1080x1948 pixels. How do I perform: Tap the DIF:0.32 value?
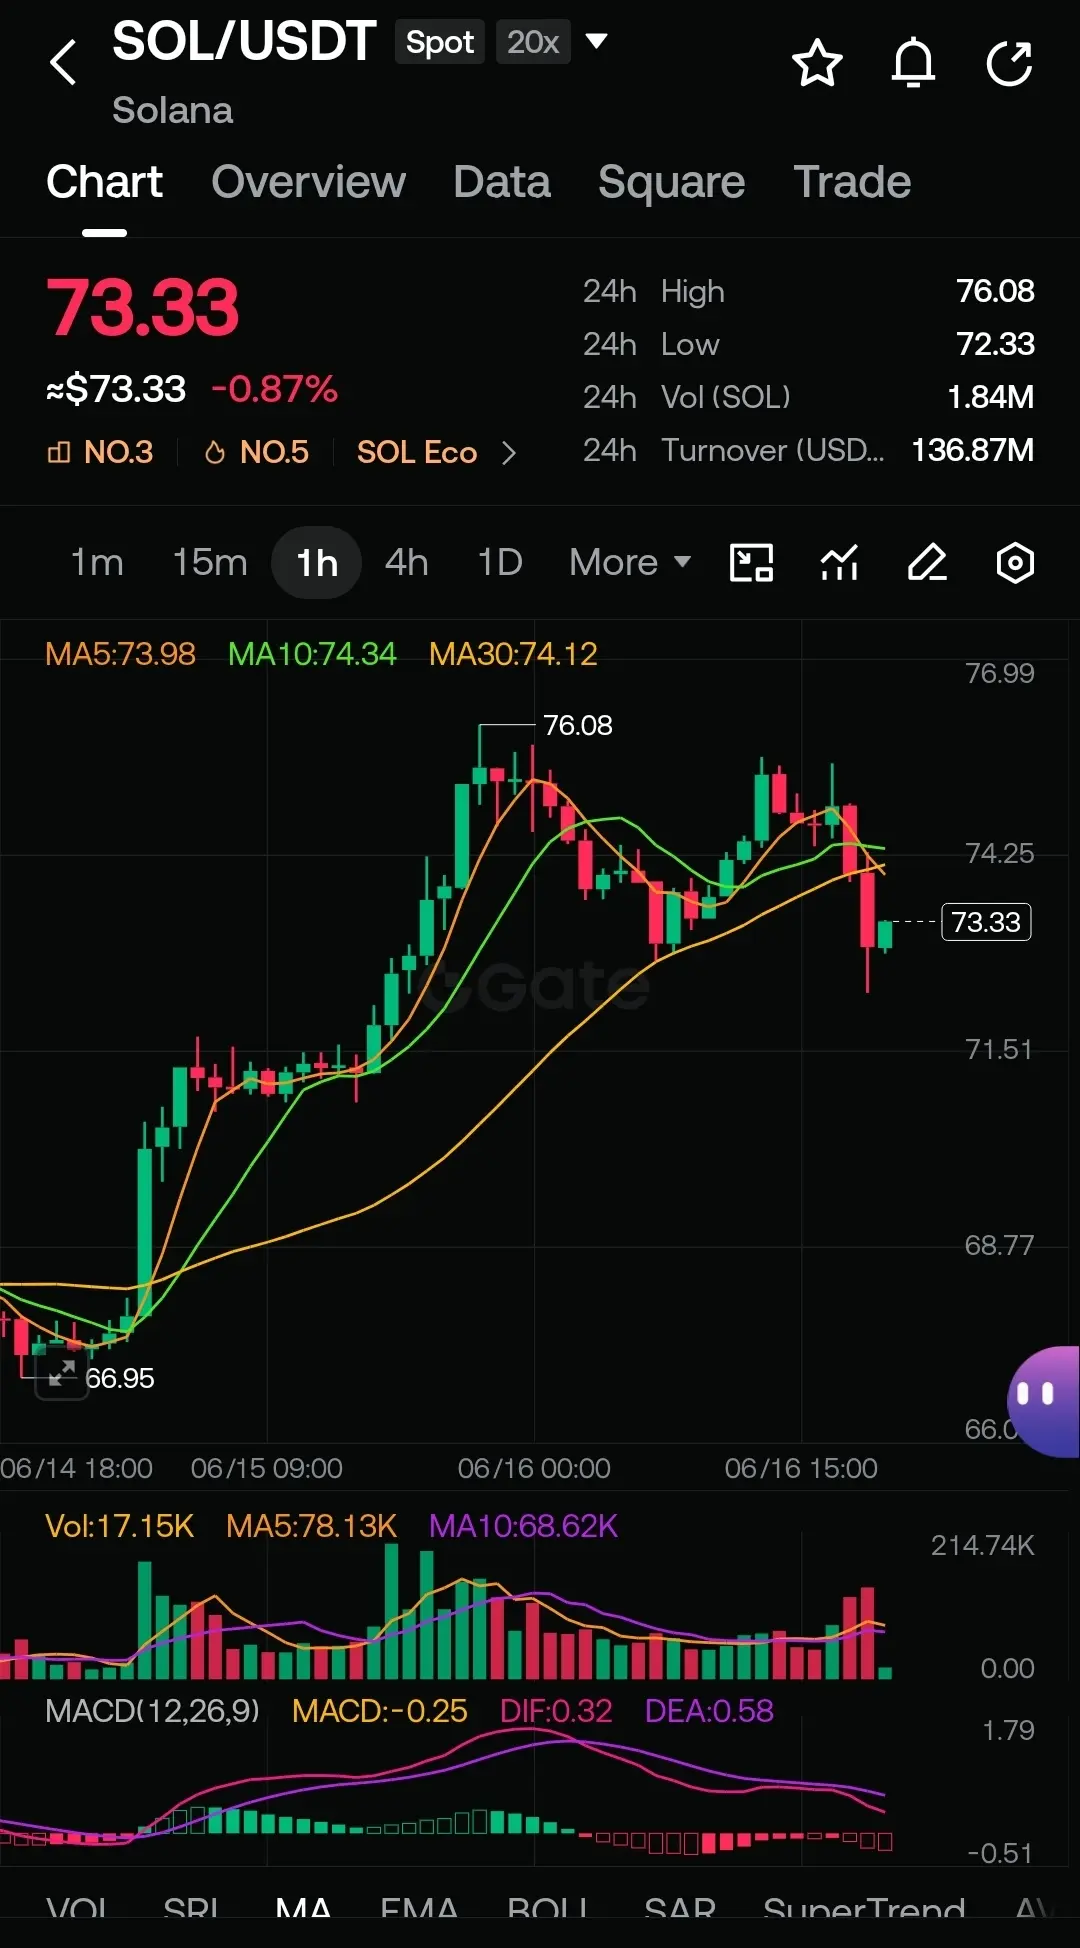(x=556, y=1711)
